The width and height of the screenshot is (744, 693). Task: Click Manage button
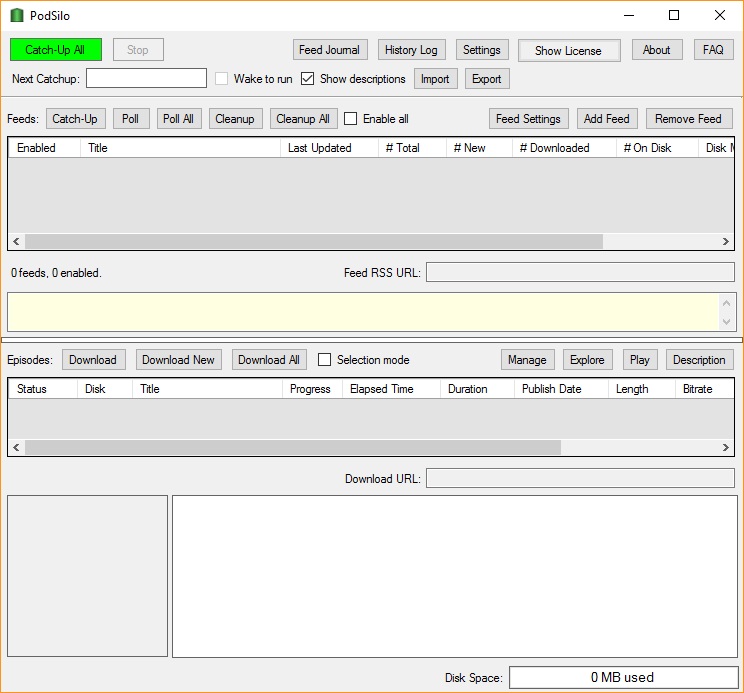[528, 360]
